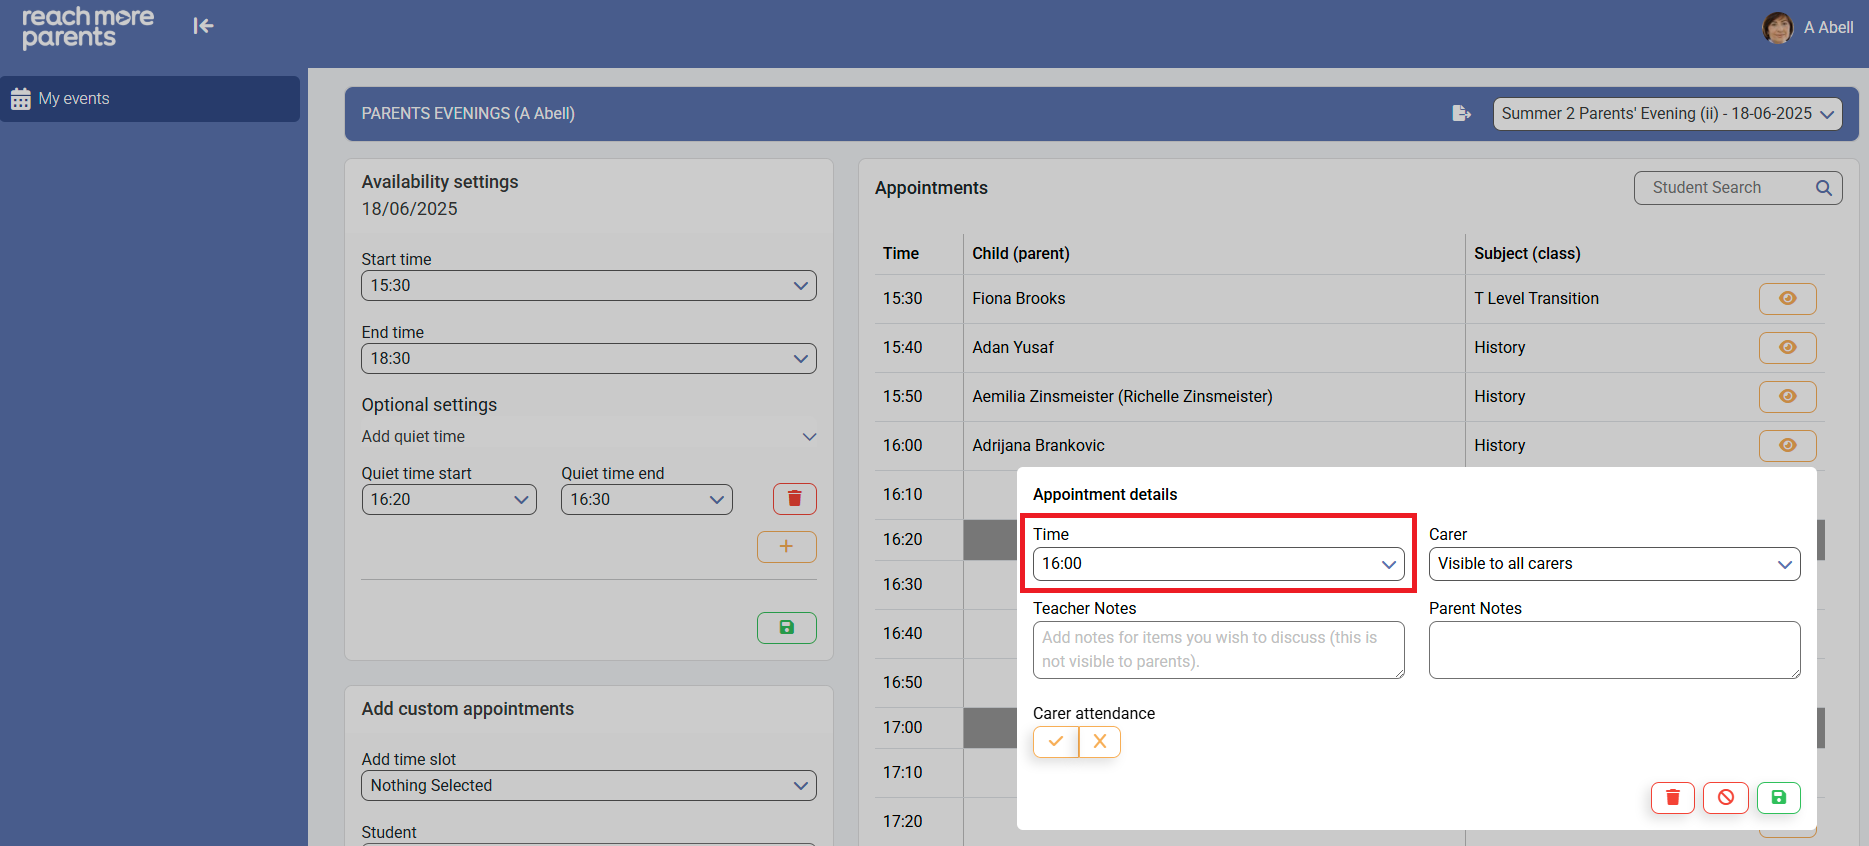Click the red cancel icon in appointment details
Screen dimensions: 1869x846
1725,798
